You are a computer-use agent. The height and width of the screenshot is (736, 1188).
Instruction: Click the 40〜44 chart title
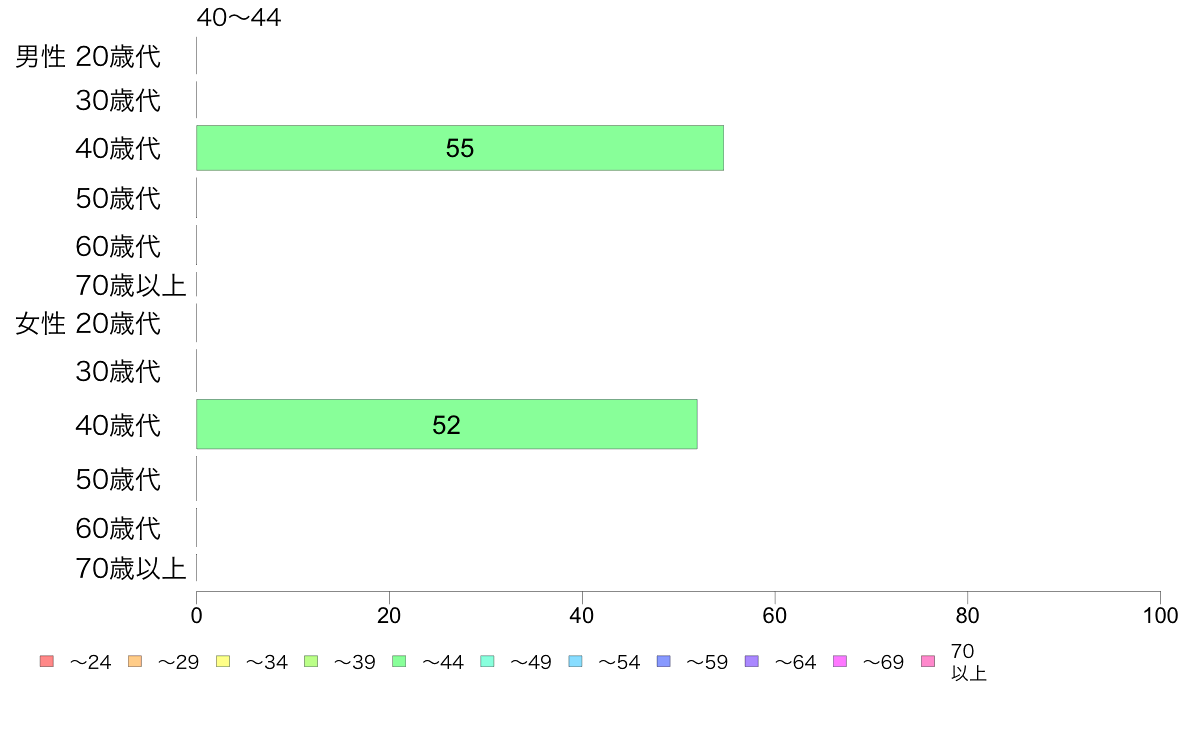point(239,17)
